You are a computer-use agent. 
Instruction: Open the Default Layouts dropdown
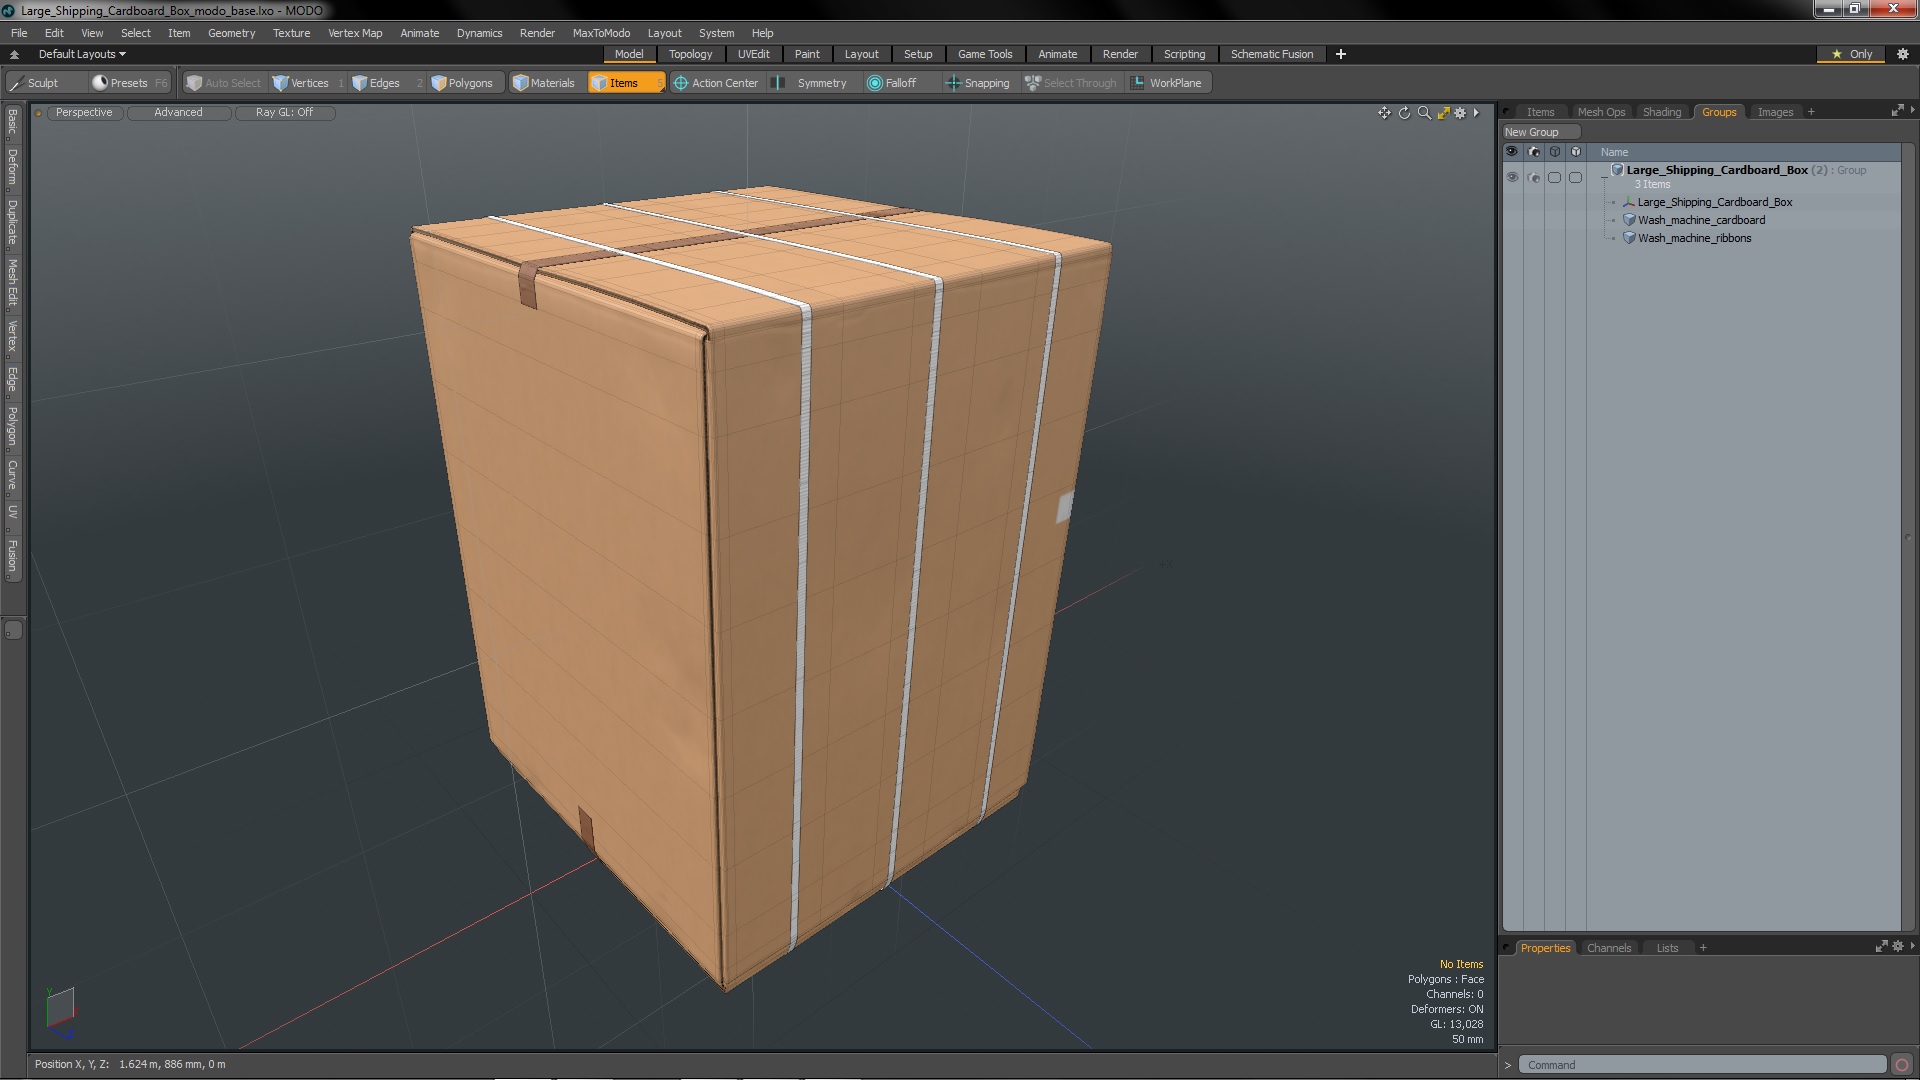click(82, 54)
